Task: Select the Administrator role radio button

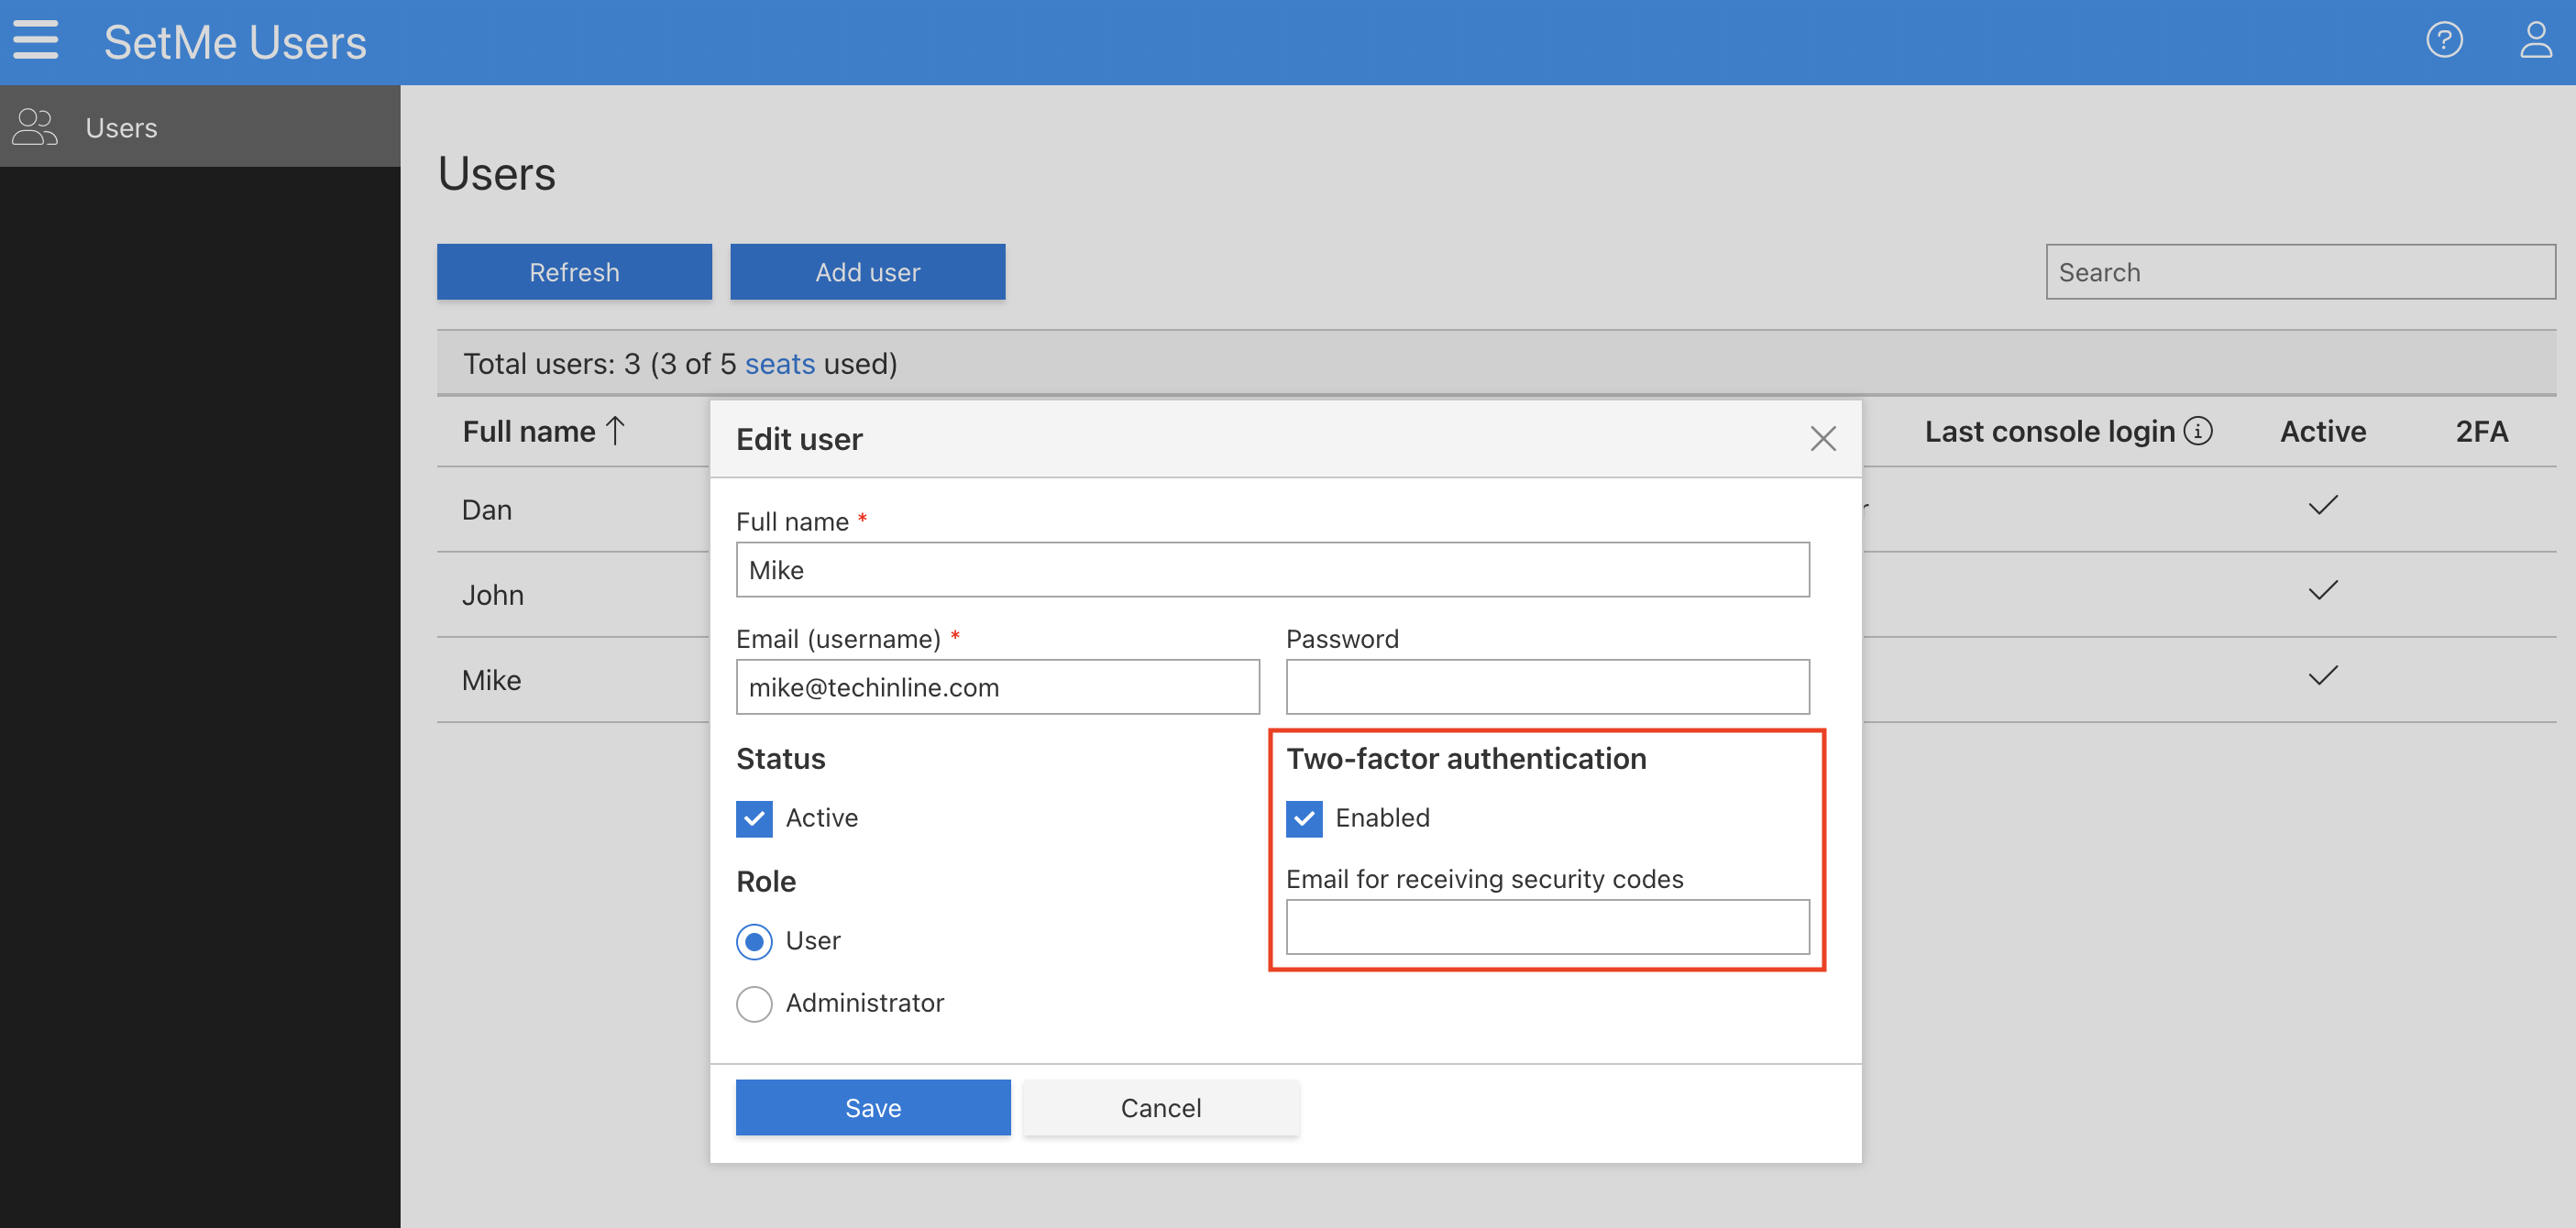Action: click(754, 1003)
